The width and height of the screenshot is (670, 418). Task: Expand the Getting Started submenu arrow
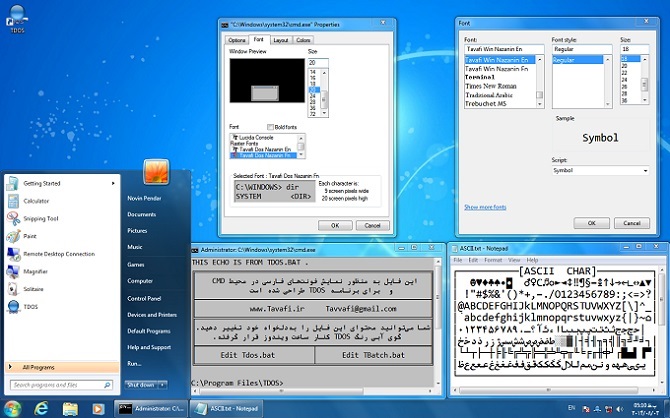pos(113,183)
